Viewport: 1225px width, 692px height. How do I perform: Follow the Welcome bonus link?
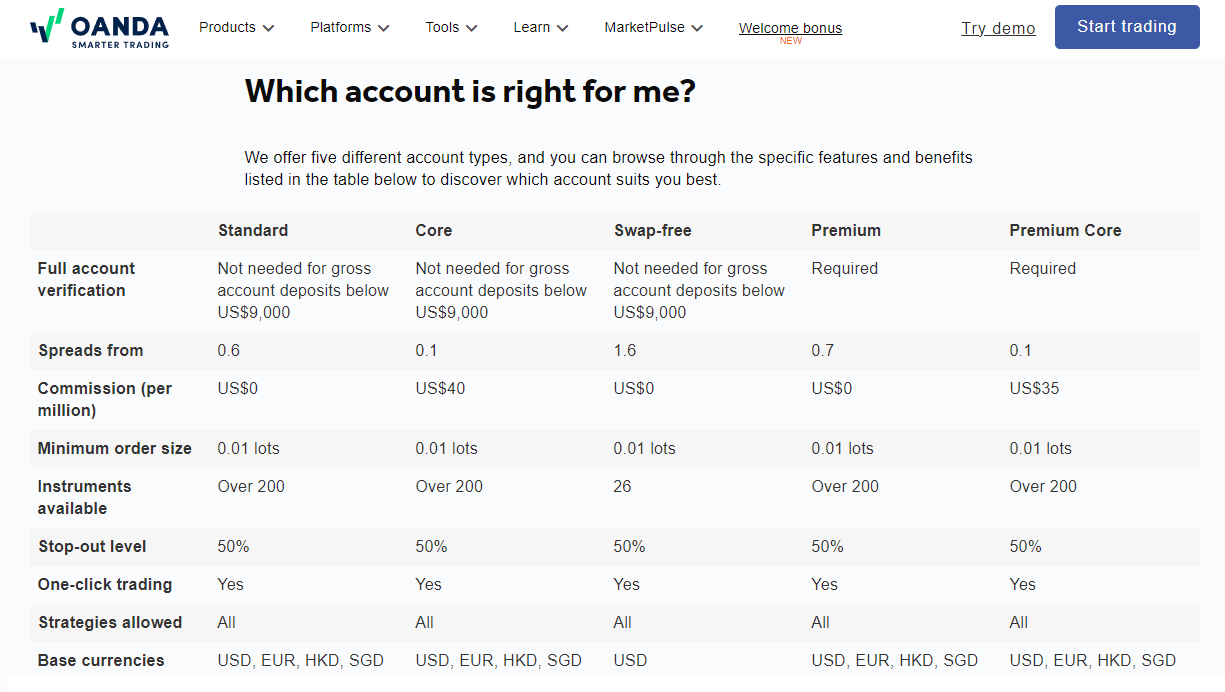(x=790, y=28)
